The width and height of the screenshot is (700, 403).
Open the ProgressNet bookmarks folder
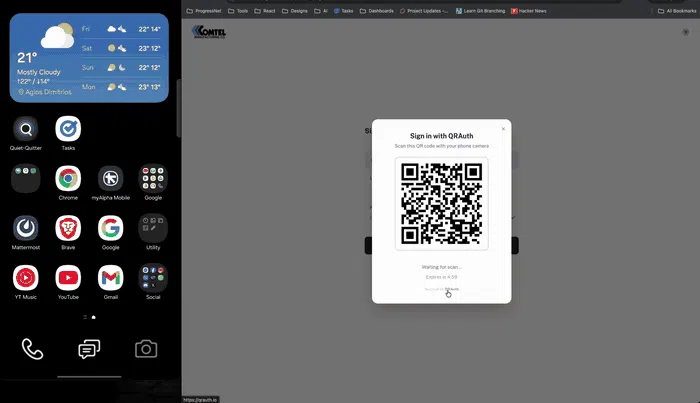click(204, 11)
